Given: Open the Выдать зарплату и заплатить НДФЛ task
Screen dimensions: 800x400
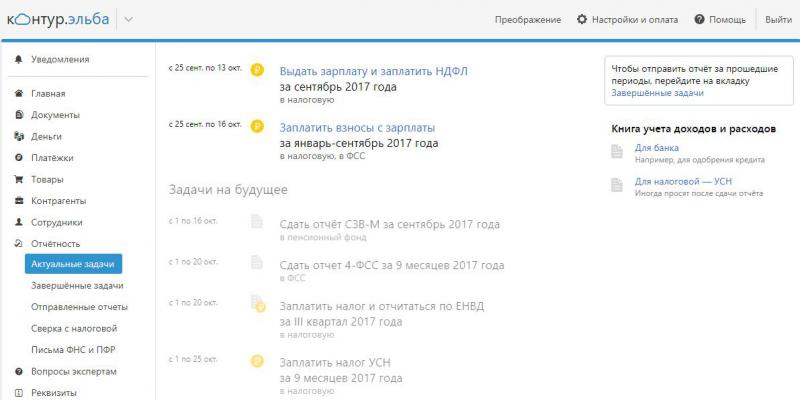Looking at the screenshot, I should 373,72.
